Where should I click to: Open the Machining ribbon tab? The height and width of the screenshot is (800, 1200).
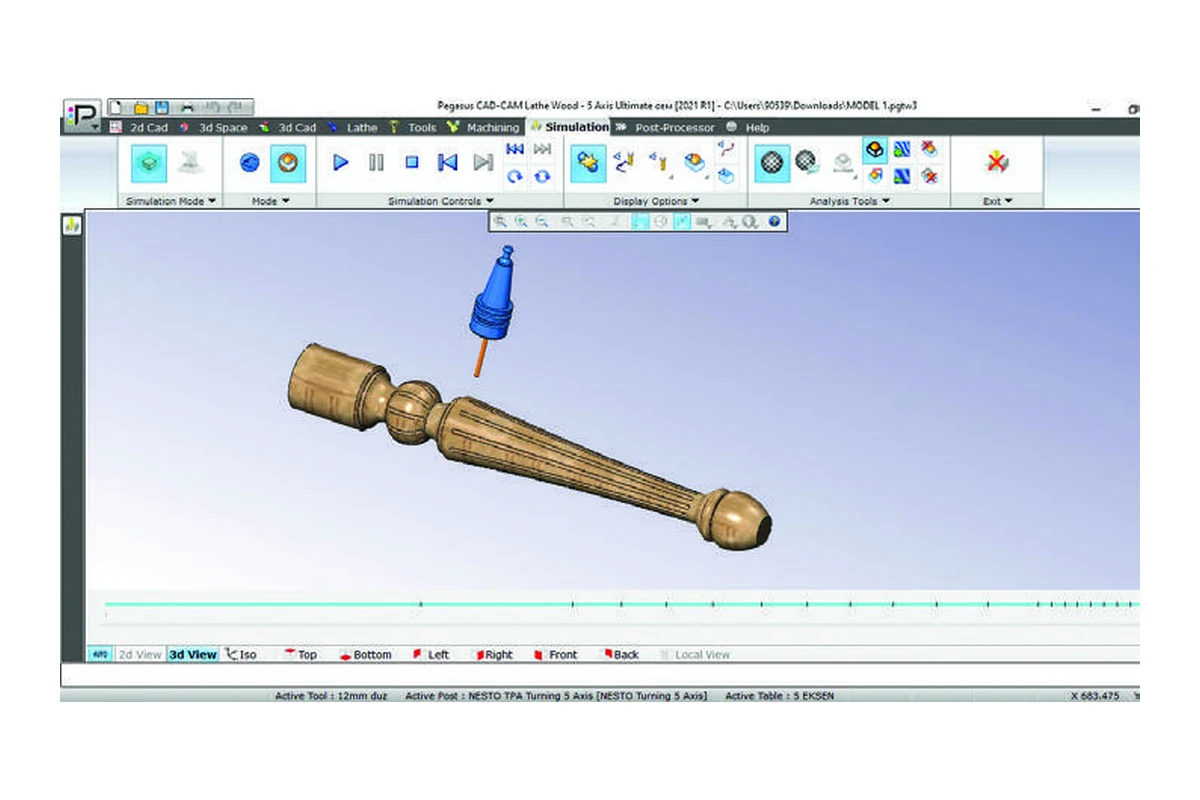pos(484,128)
